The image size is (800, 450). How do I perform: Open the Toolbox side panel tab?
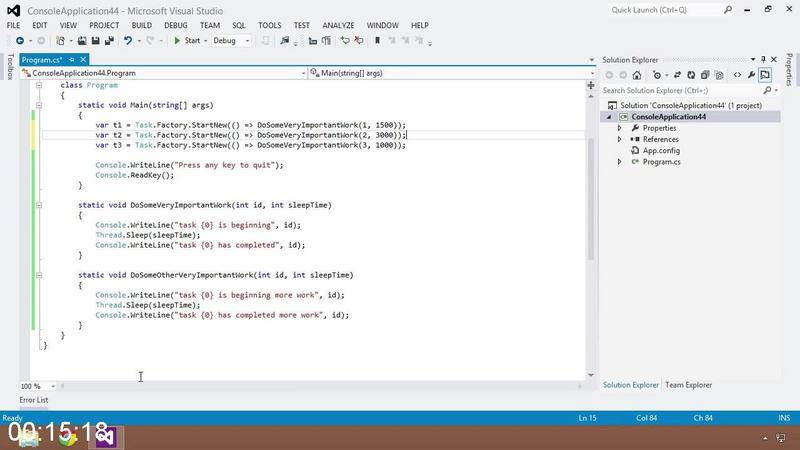click(x=10, y=66)
